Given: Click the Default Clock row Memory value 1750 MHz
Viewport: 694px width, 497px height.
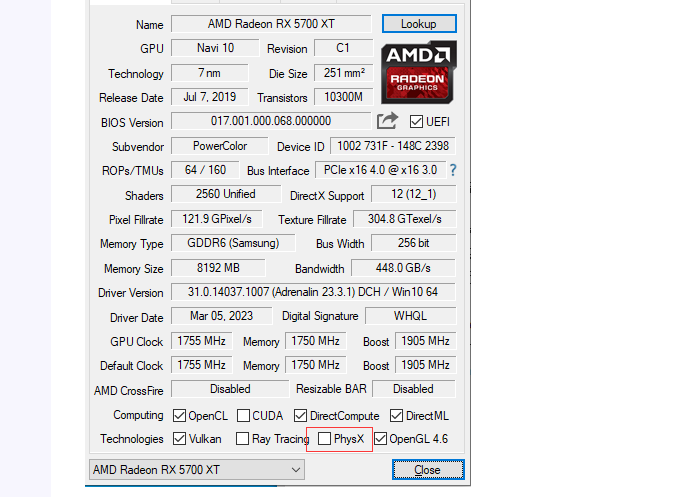Looking at the screenshot, I should pyautogui.click(x=316, y=365).
